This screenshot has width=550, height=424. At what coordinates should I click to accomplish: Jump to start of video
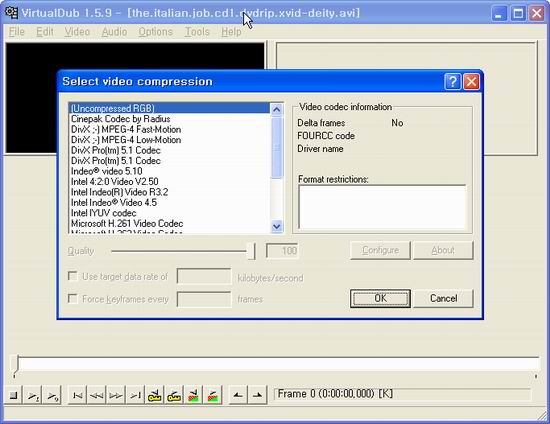tap(77, 395)
